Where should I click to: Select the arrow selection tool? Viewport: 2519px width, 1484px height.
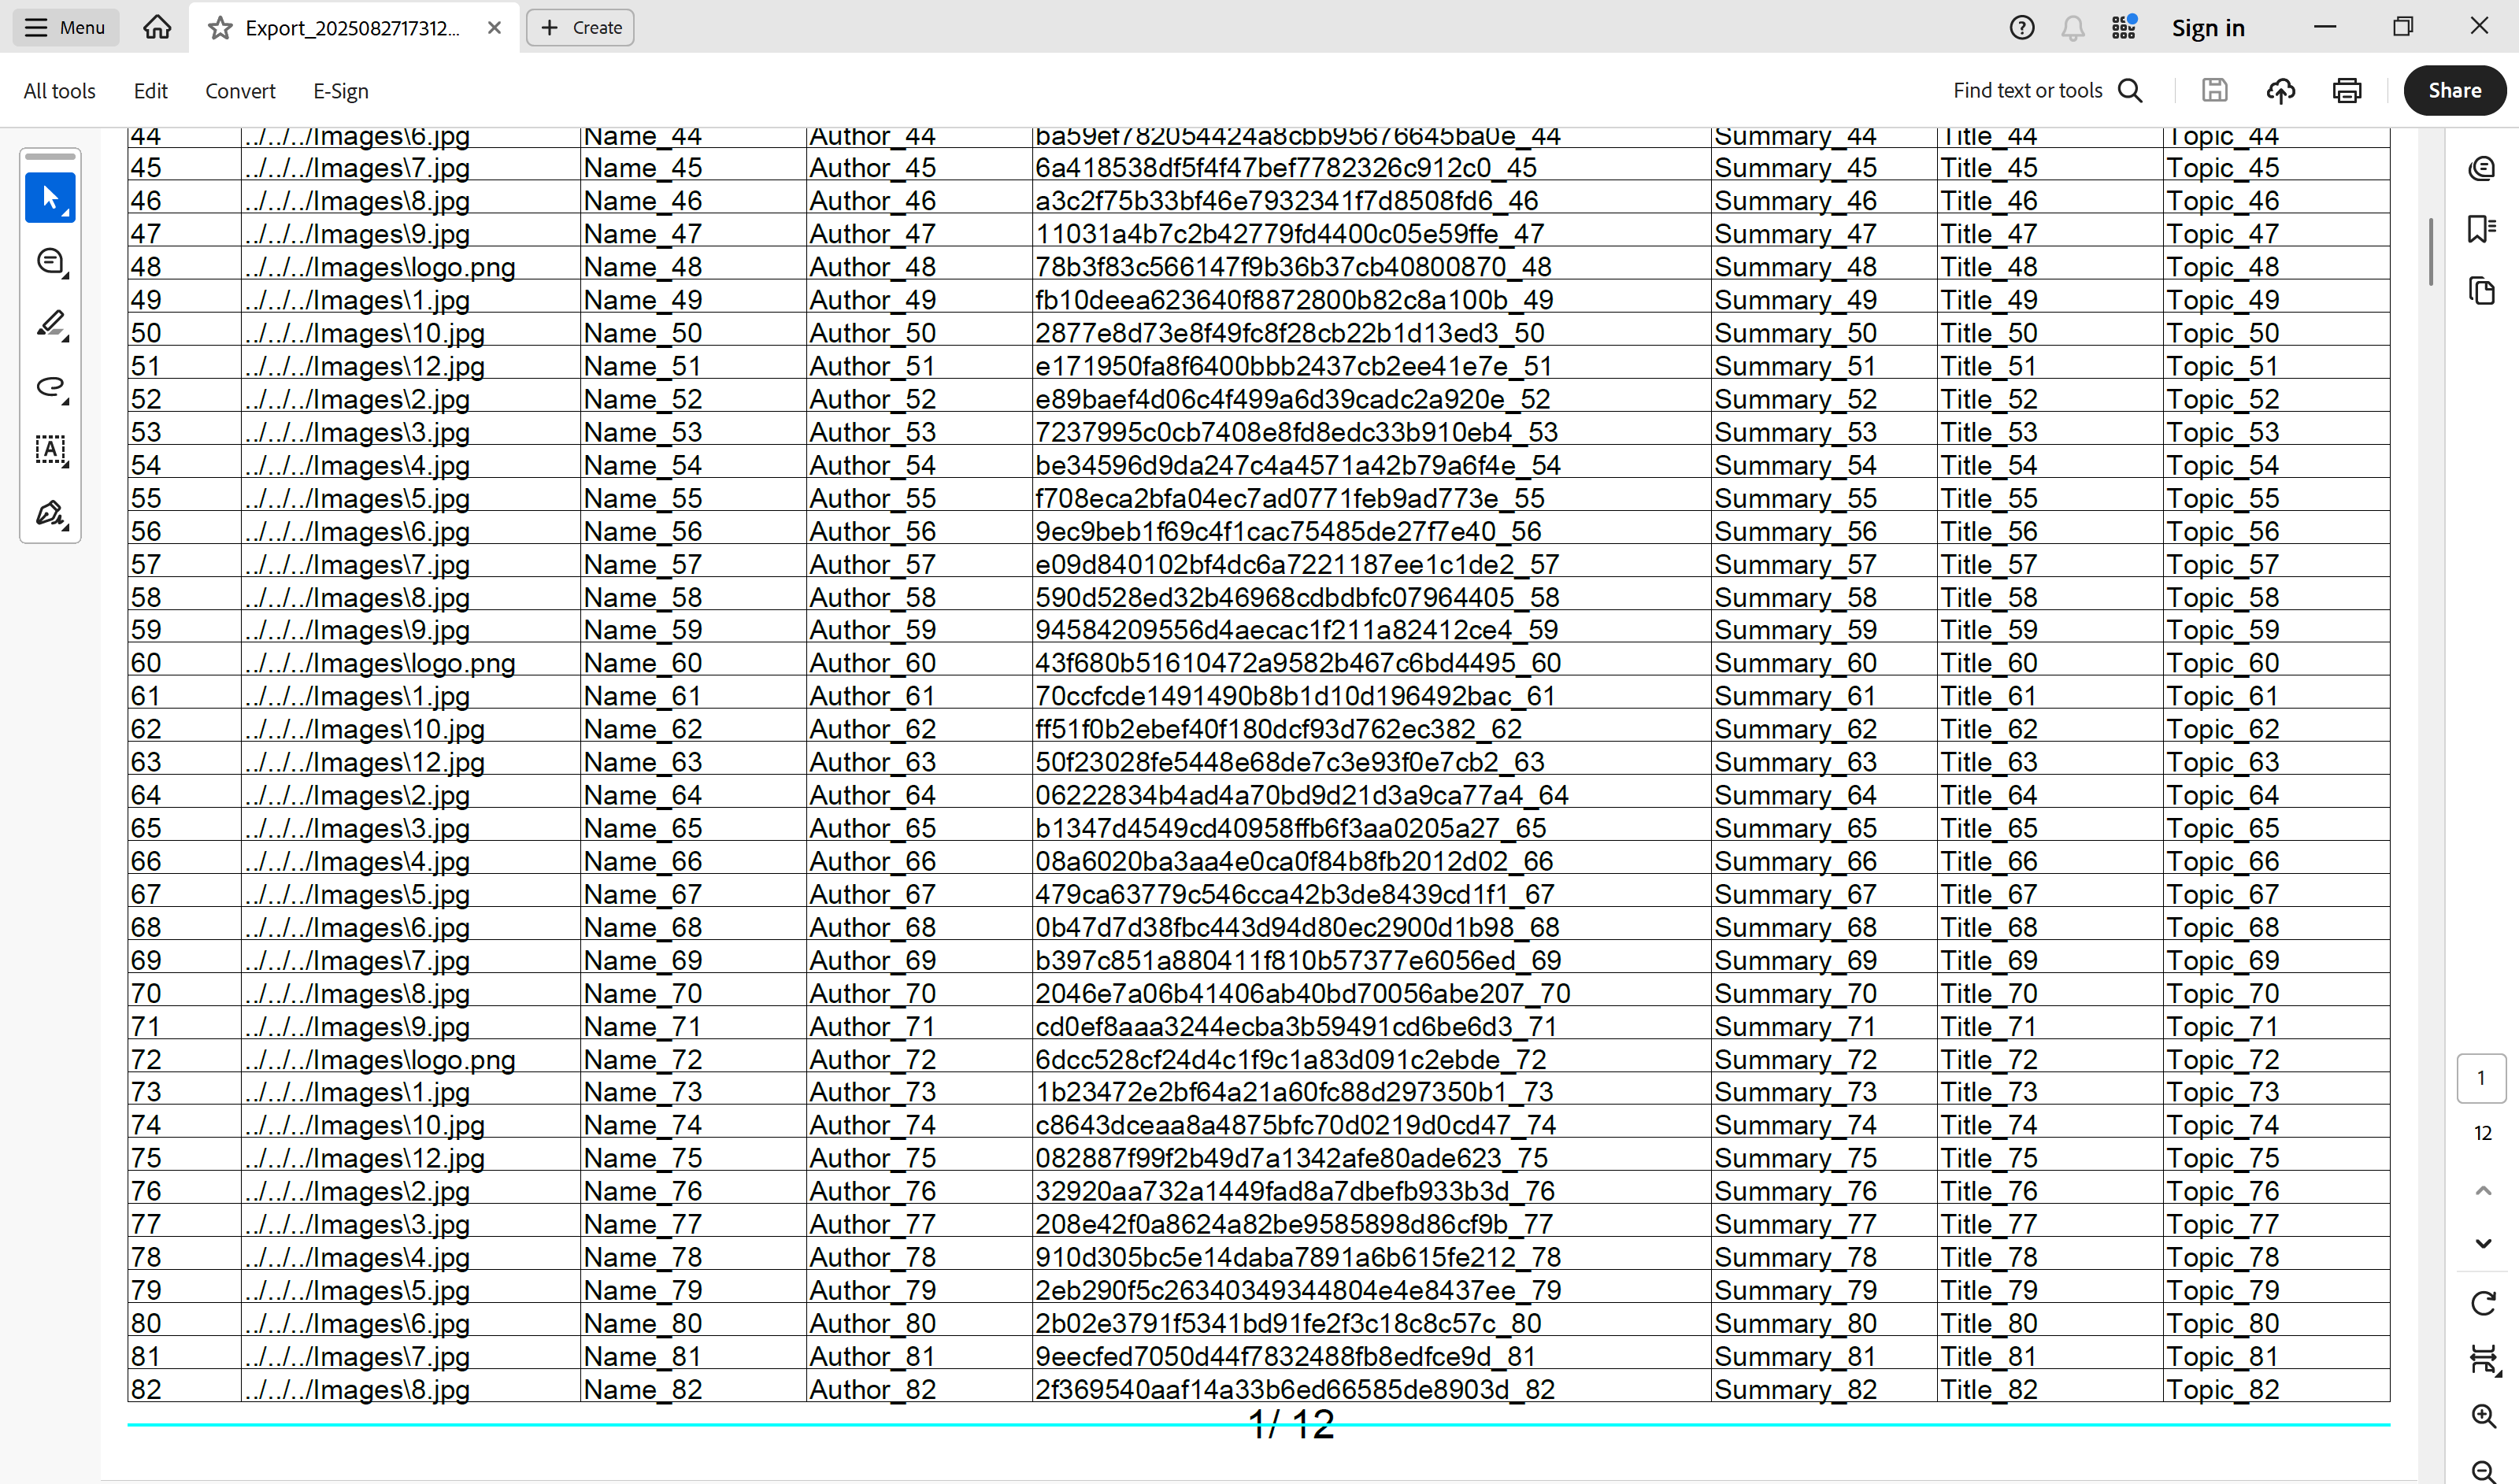pyautogui.click(x=50, y=198)
